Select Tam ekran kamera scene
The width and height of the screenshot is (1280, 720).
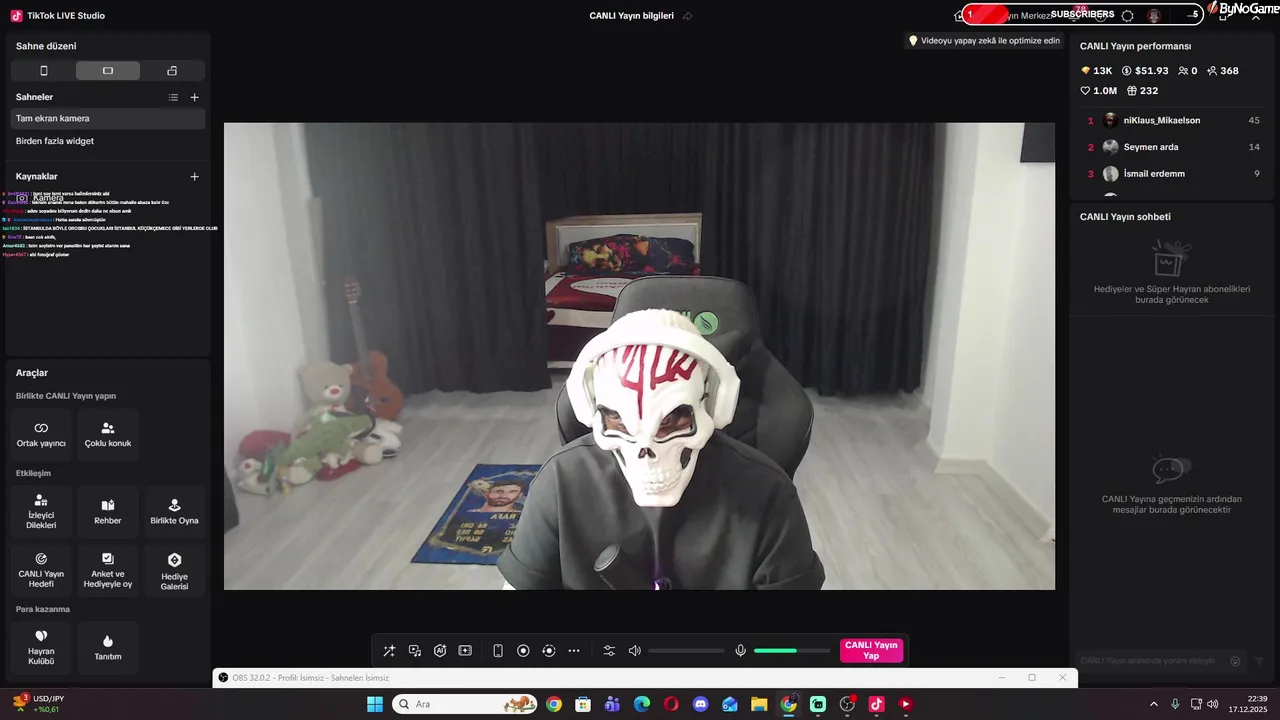108,118
